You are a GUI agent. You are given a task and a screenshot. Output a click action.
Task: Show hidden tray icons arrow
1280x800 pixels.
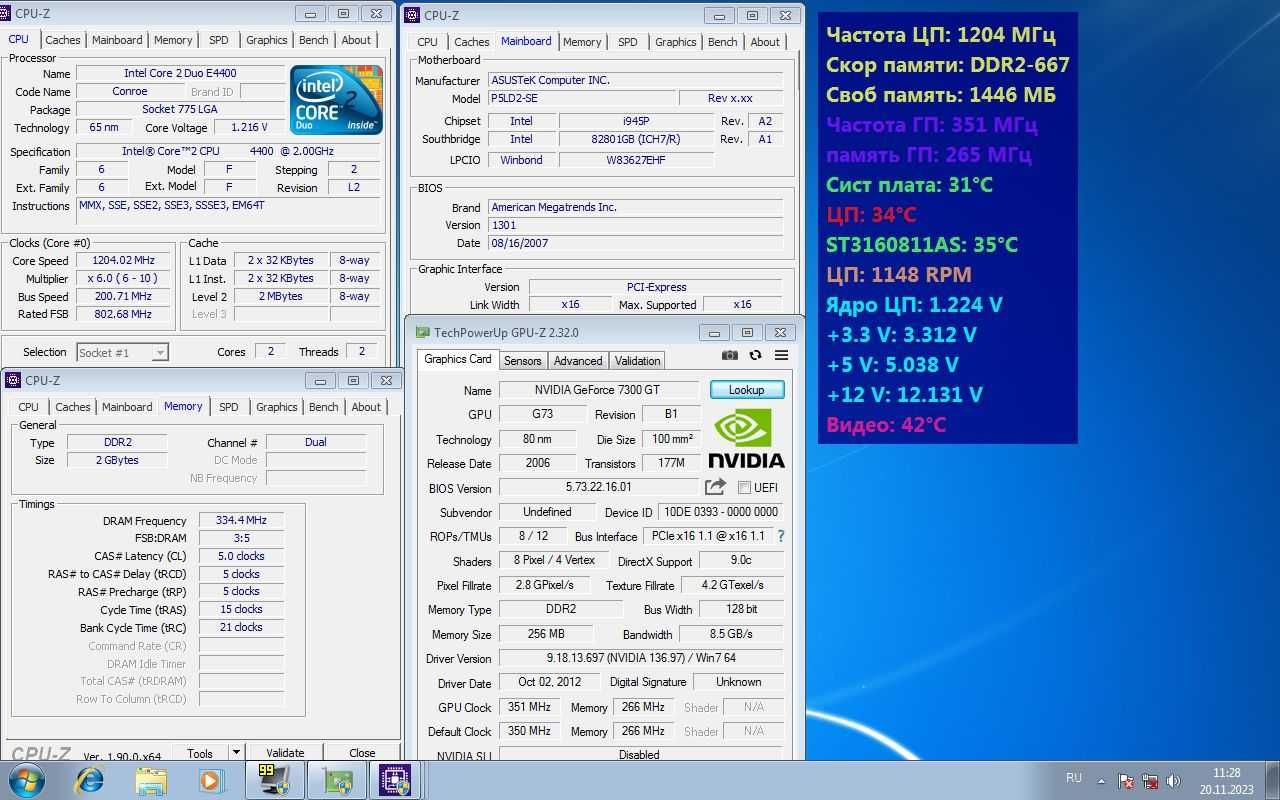coord(1102,780)
